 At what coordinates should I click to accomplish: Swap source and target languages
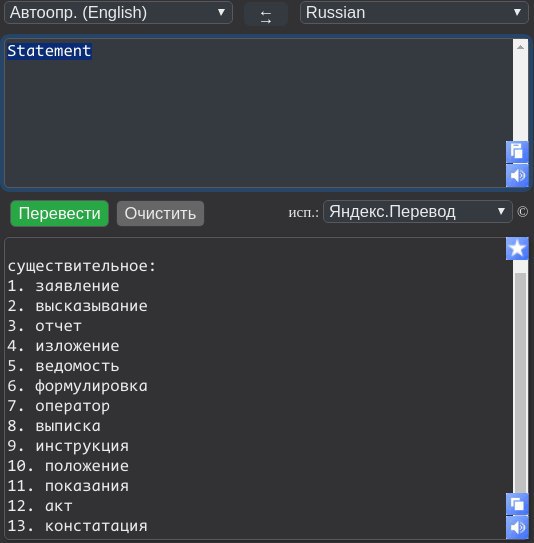point(266,14)
